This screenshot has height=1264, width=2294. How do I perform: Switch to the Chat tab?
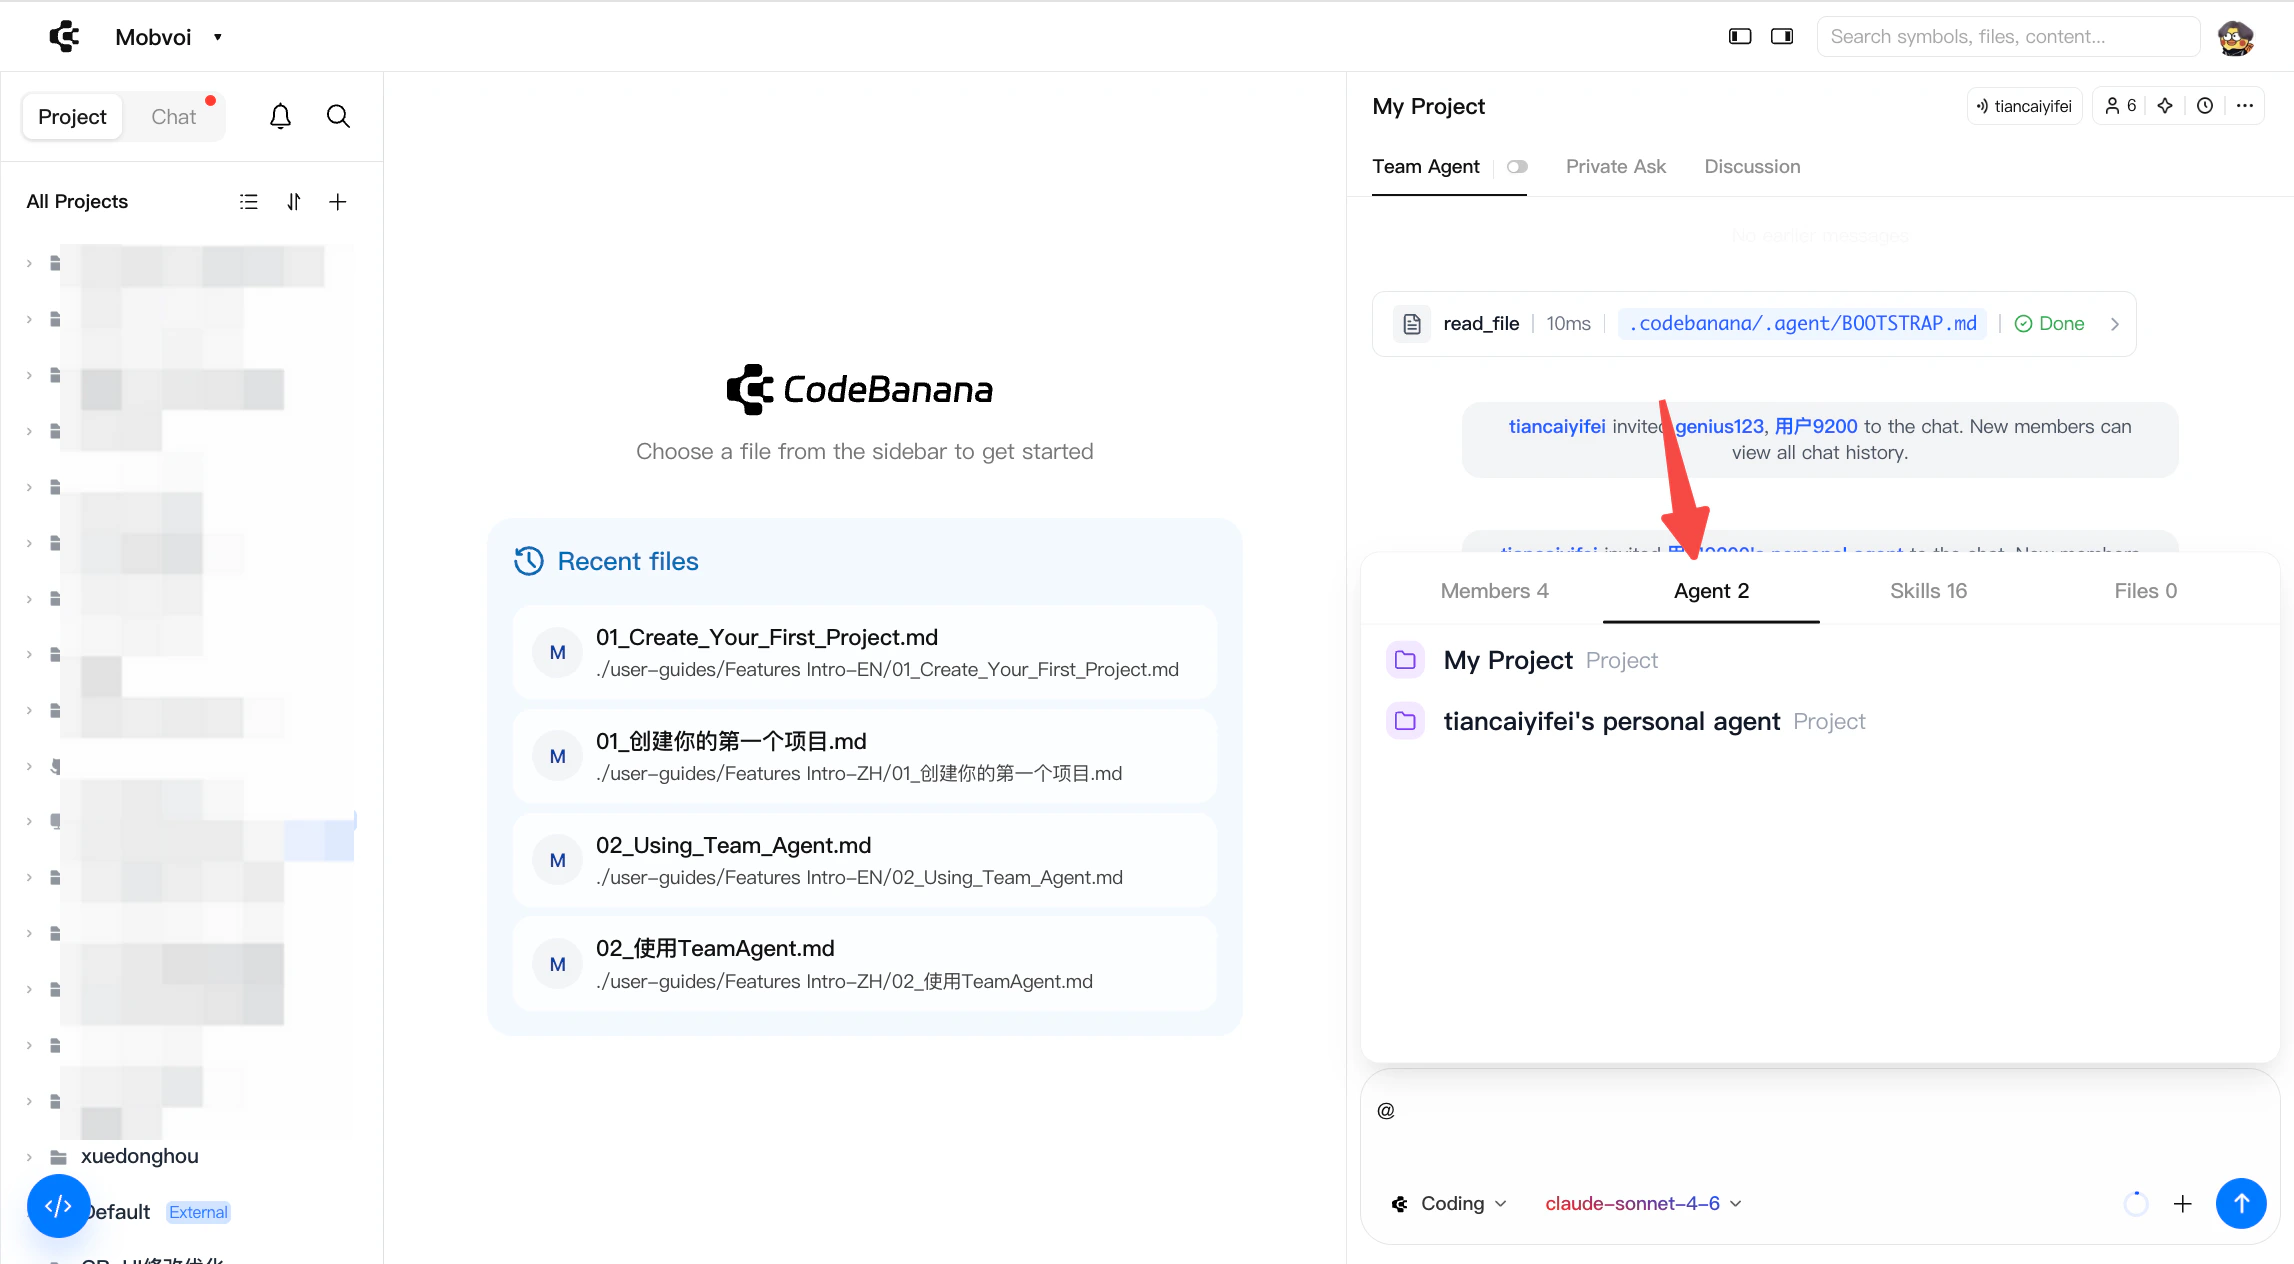point(174,117)
